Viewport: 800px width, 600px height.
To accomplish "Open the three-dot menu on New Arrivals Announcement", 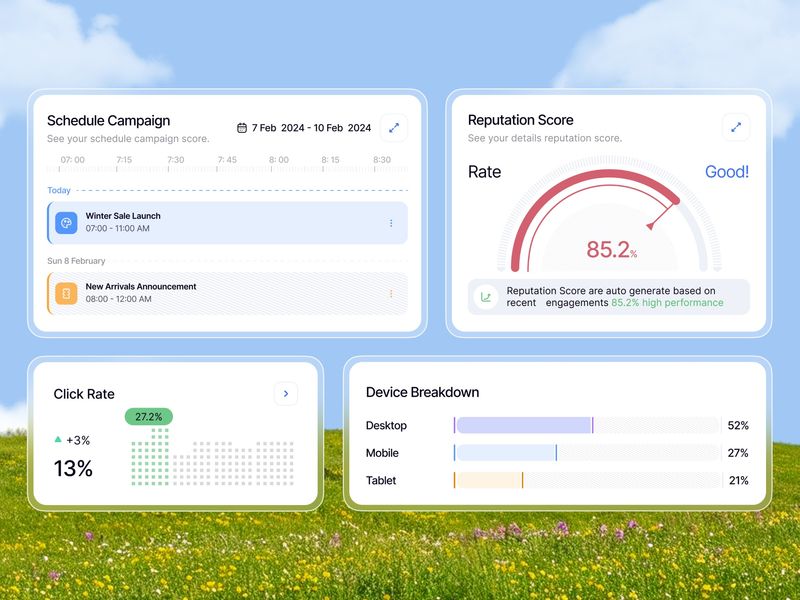I will pos(393,292).
